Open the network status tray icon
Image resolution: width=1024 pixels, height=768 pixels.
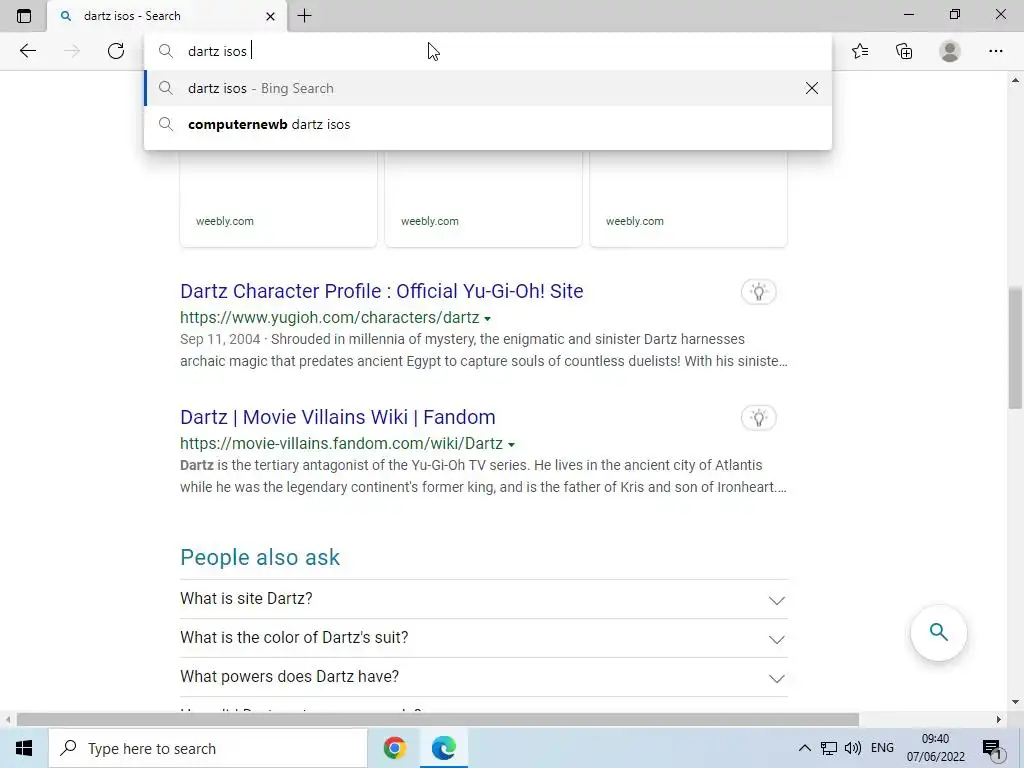tap(829, 748)
